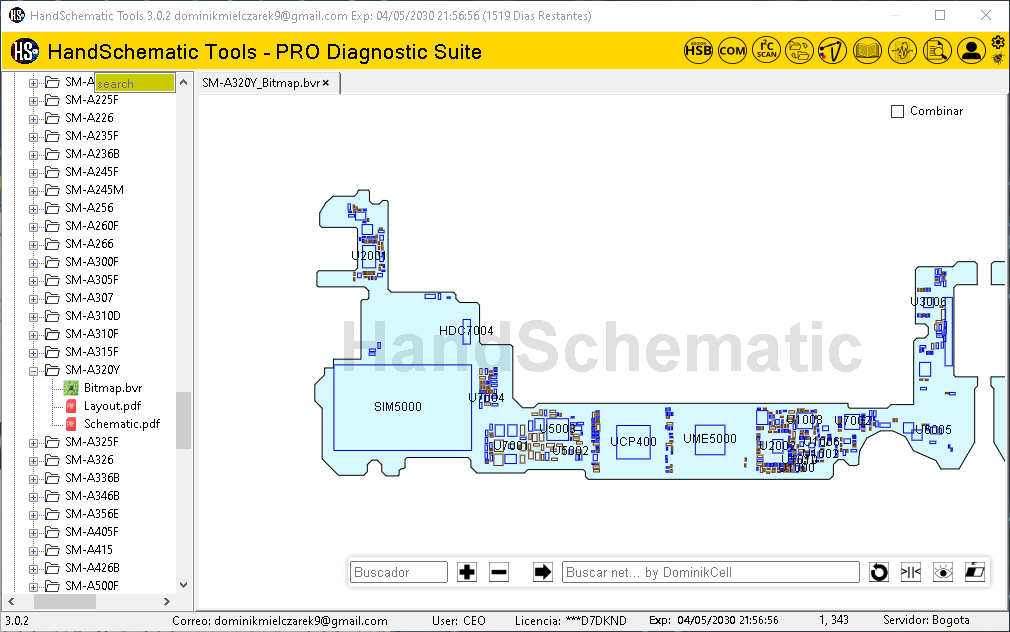
Task: Click the tree vertical scrollbar thumb
Action: click(x=184, y=420)
